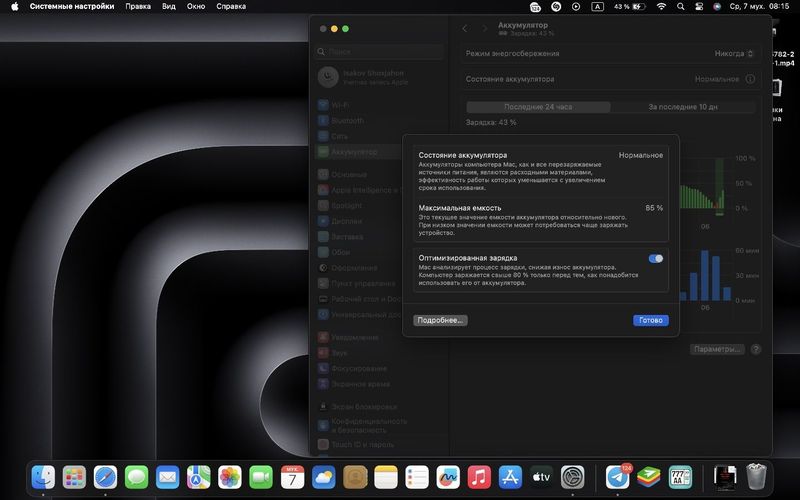Open BlueStacks icon in dock
The image size is (800, 500).
click(649, 478)
